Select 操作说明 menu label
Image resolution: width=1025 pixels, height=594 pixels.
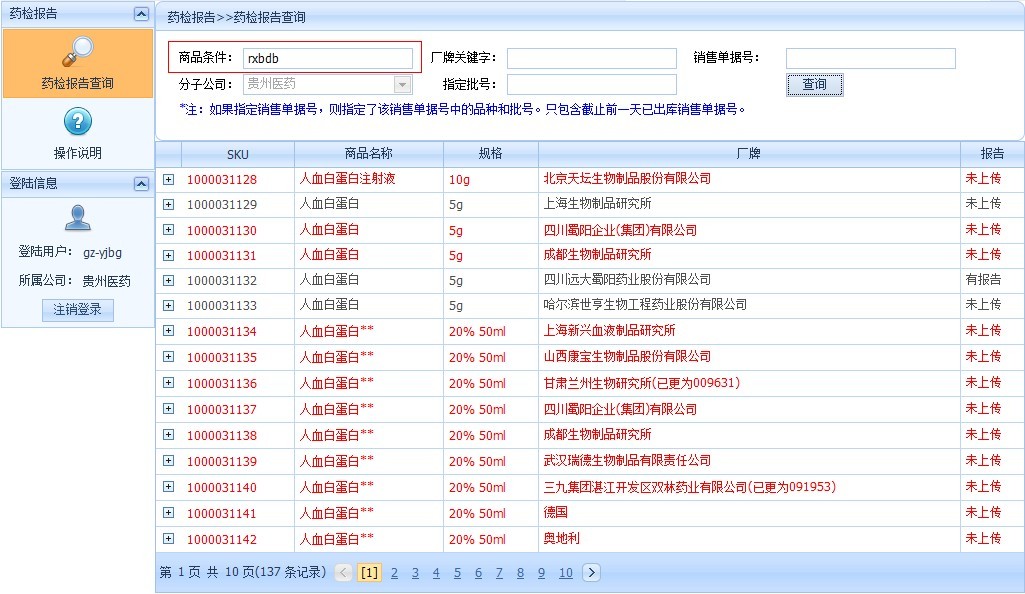pos(78,154)
